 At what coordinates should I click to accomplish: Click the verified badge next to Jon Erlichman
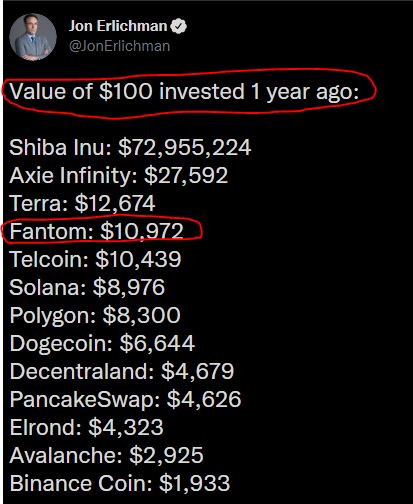[179, 26]
